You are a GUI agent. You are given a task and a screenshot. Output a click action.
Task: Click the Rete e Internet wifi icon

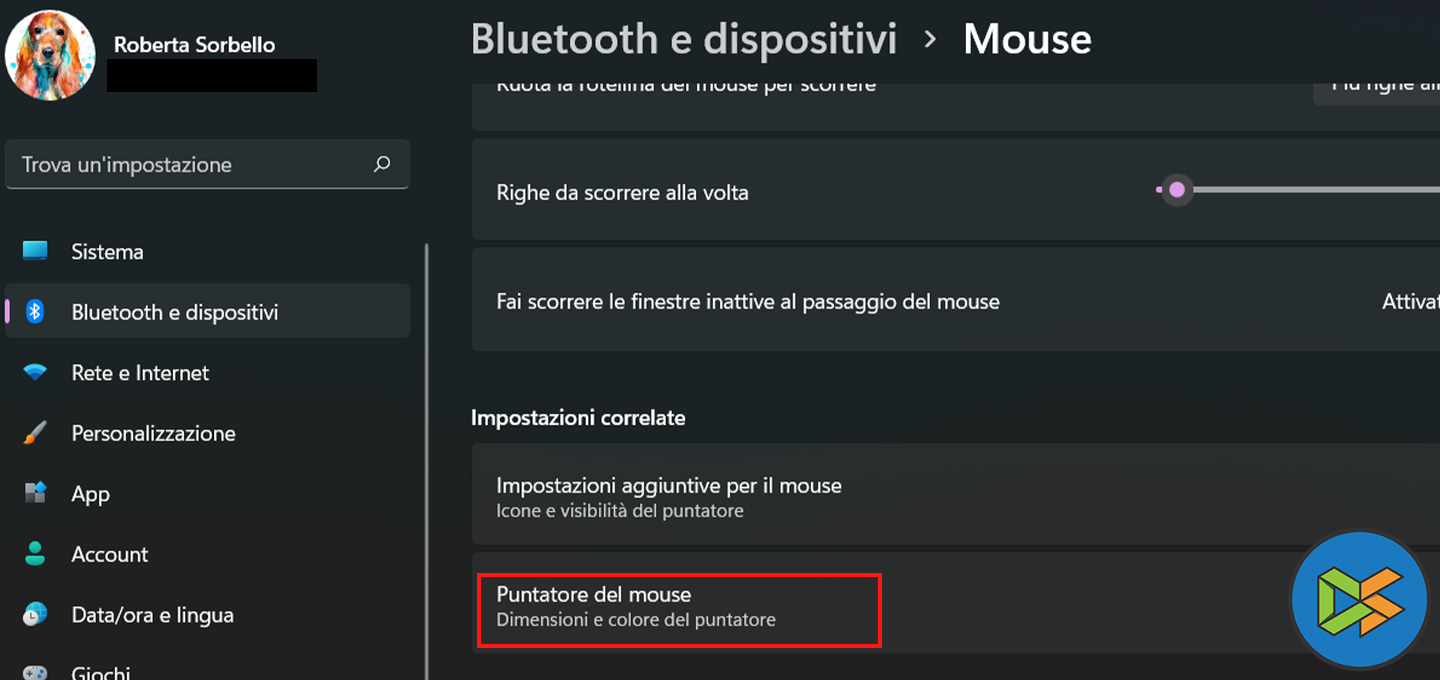click(x=35, y=373)
